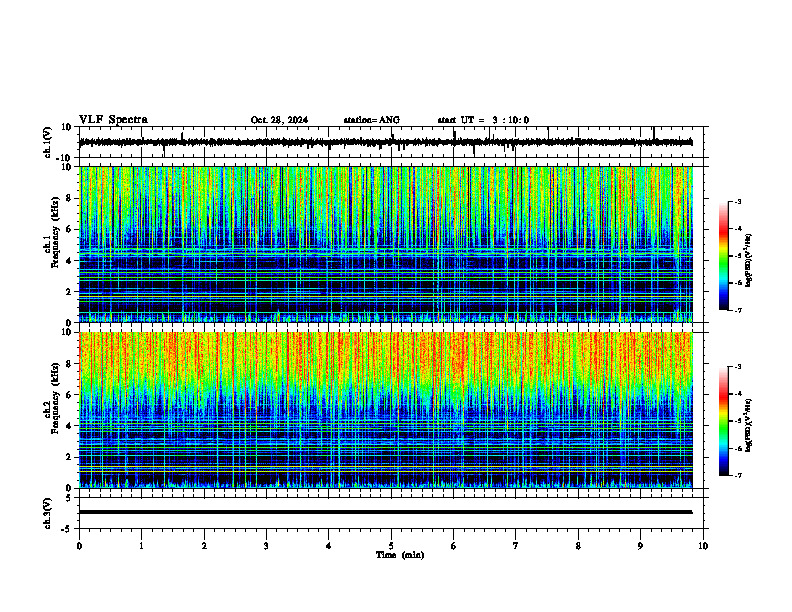792x612 pixels.
Task: Click the ch.1 voltage waveform trace
Action: [x=385, y=142]
